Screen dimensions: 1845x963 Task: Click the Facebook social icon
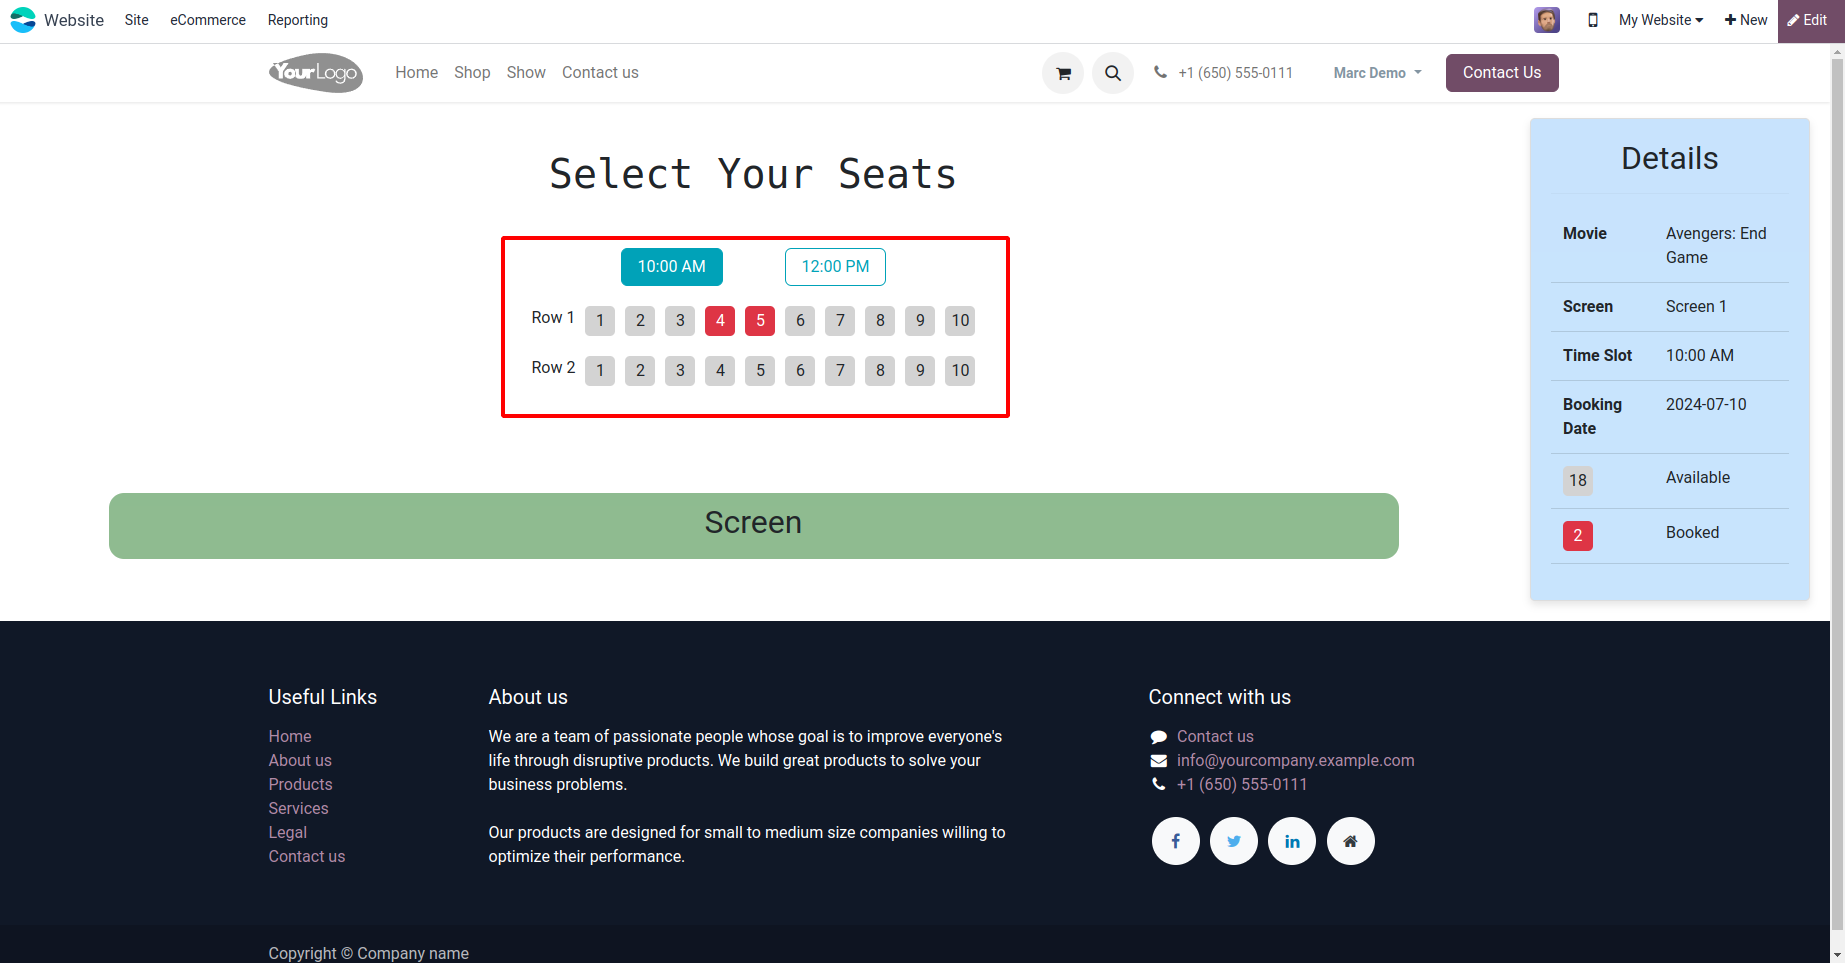[1175, 841]
